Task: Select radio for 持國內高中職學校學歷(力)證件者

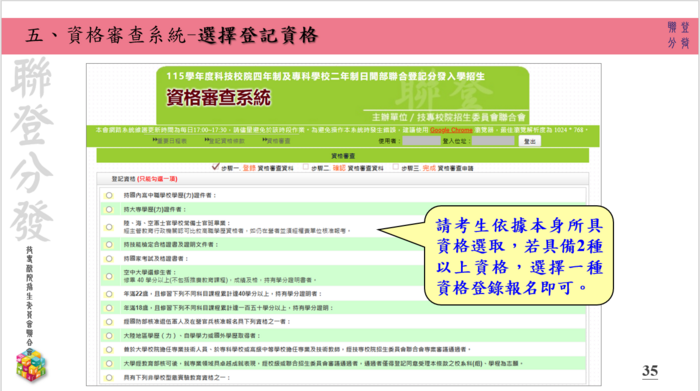Action: coord(109,196)
